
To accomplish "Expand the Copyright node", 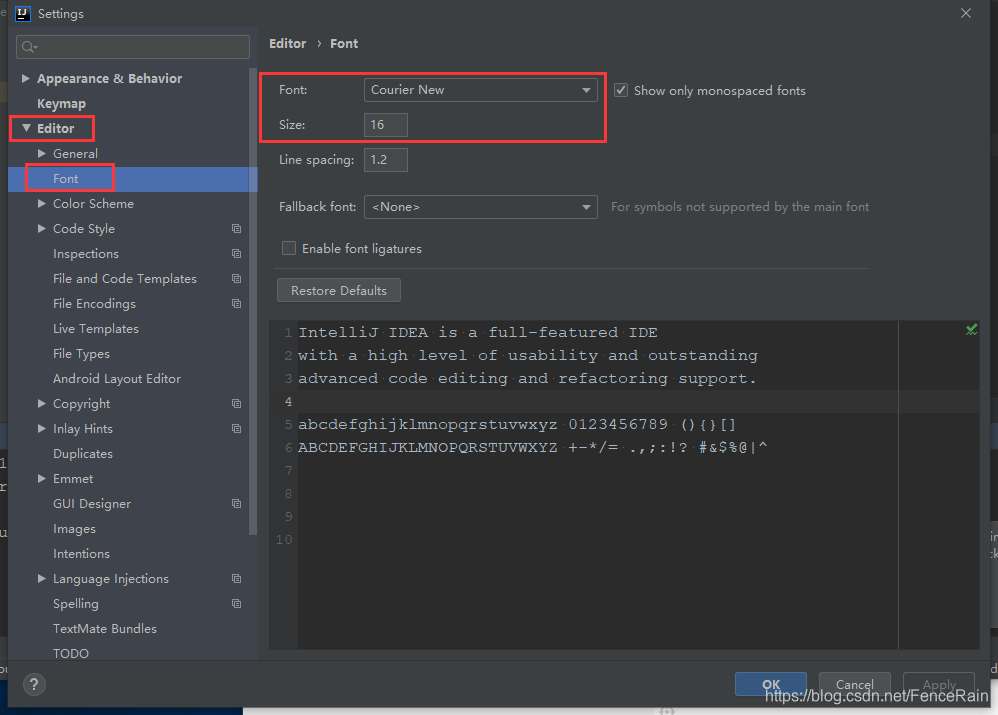I will click(x=41, y=404).
